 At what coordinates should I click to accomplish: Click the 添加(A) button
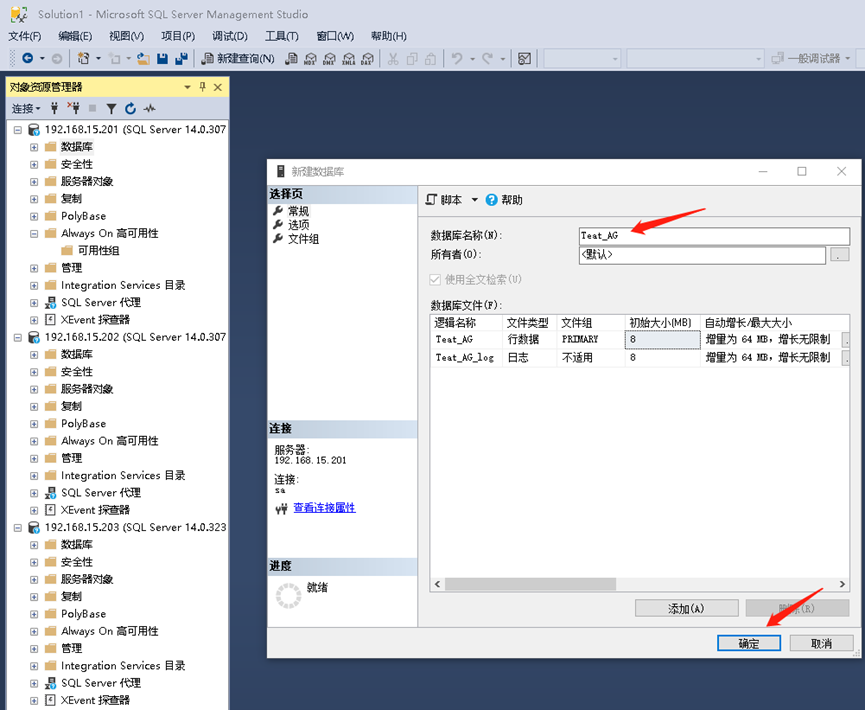click(x=686, y=608)
